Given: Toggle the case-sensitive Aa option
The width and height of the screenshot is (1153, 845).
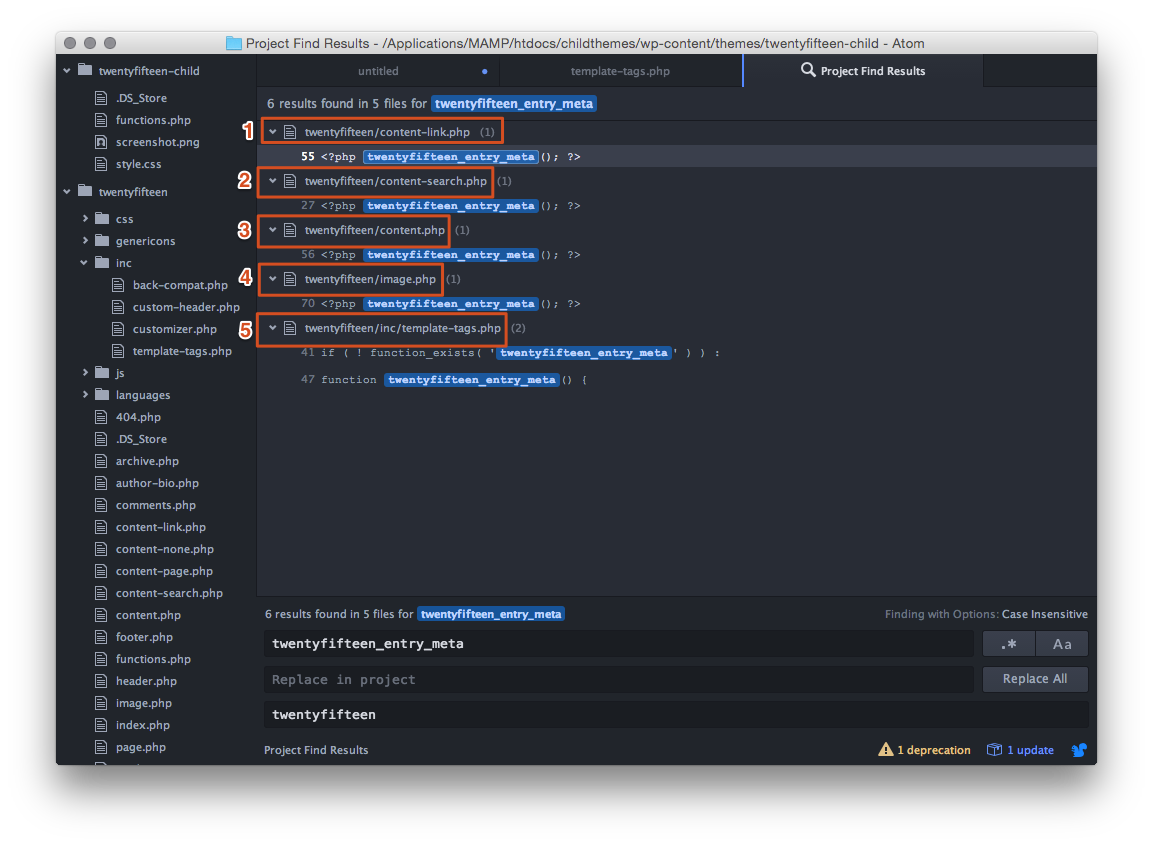Looking at the screenshot, I should 1062,644.
